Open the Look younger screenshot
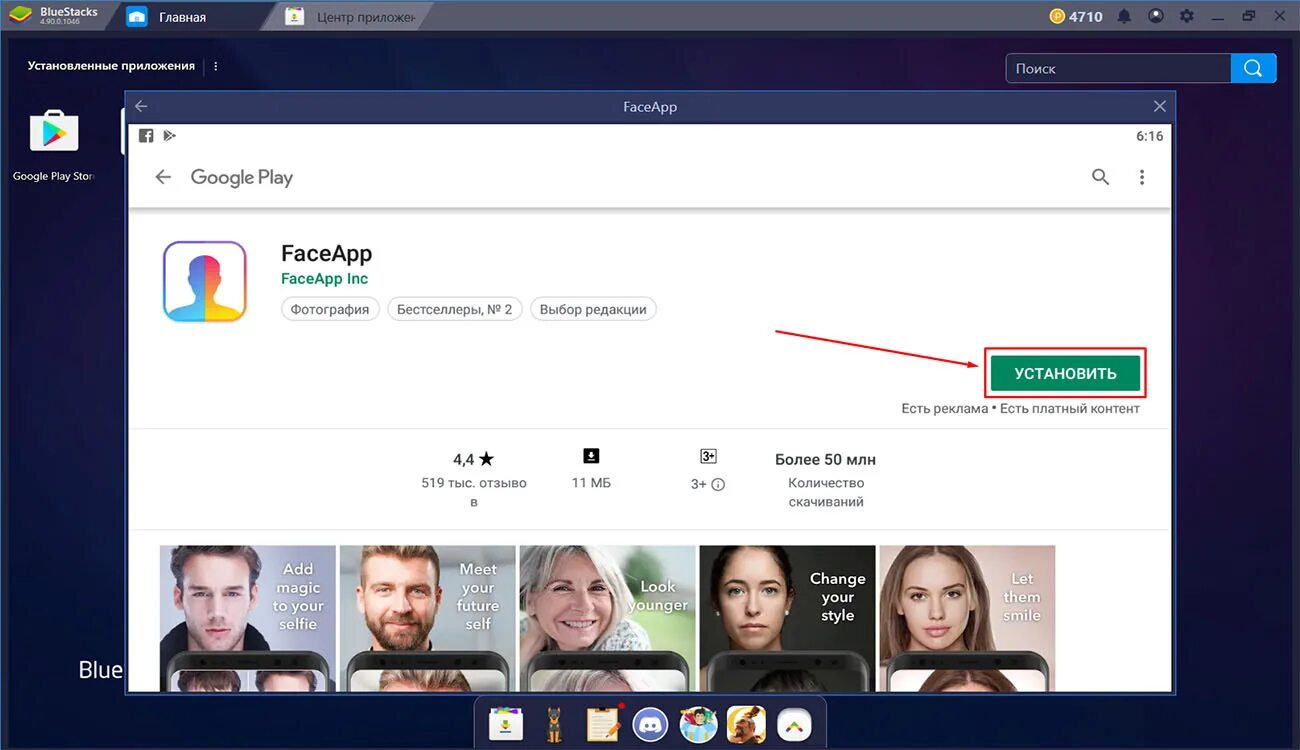Image resolution: width=1300 pixels, height=750 pixels. coord(608,618)
